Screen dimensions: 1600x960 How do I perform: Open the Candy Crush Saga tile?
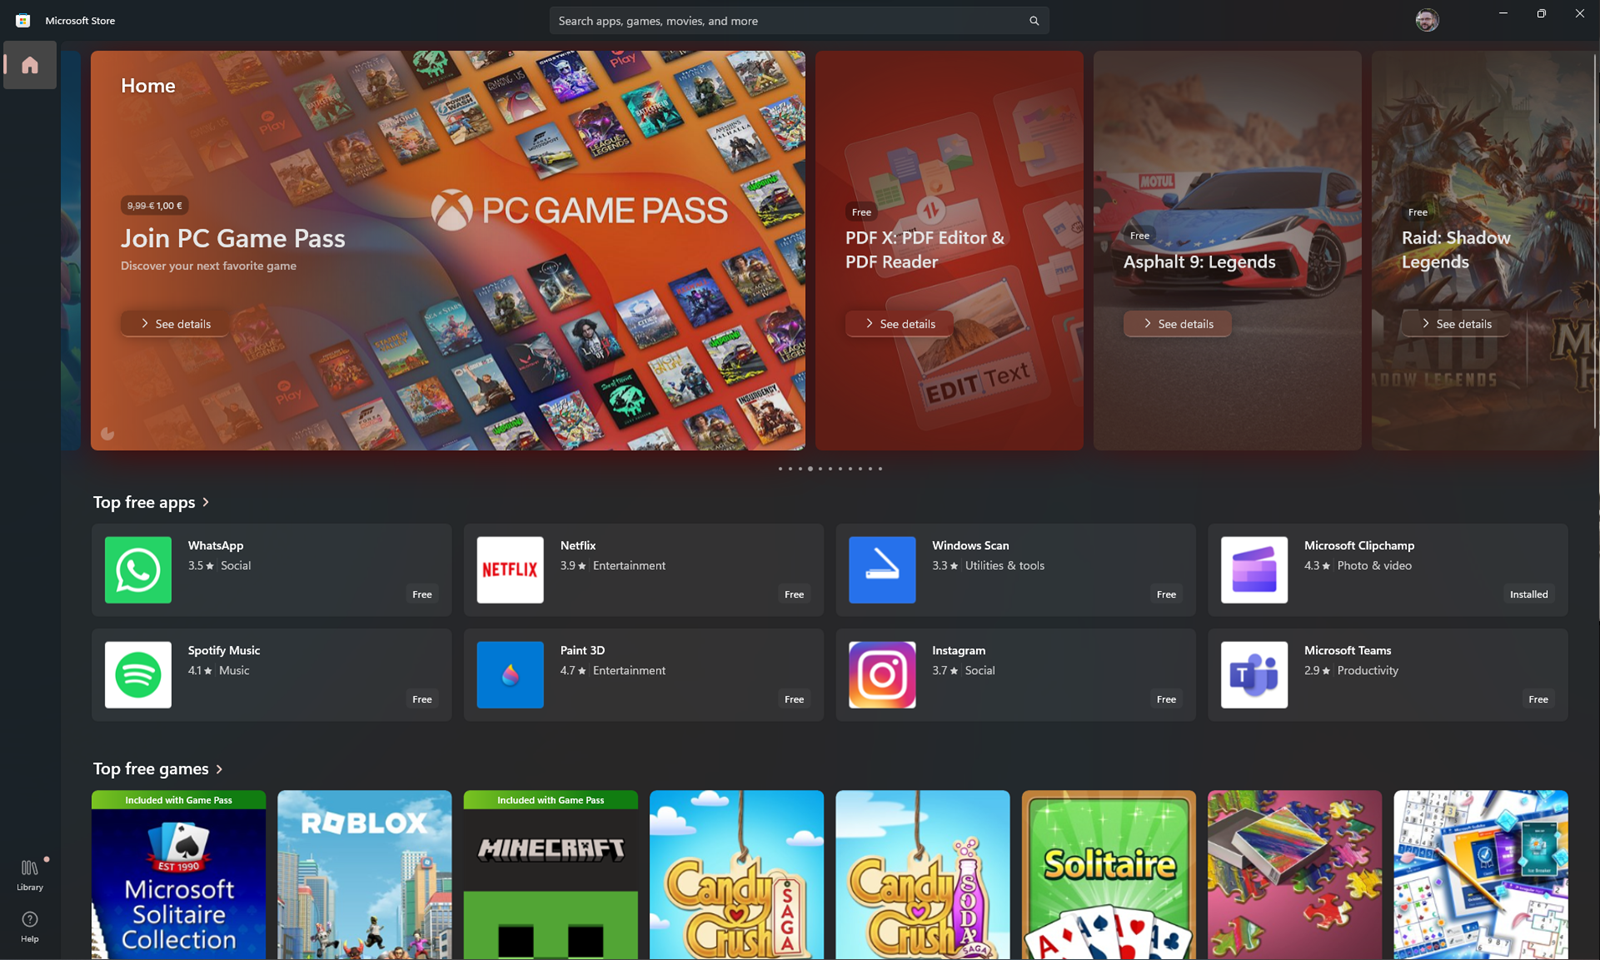pos(737,875)
